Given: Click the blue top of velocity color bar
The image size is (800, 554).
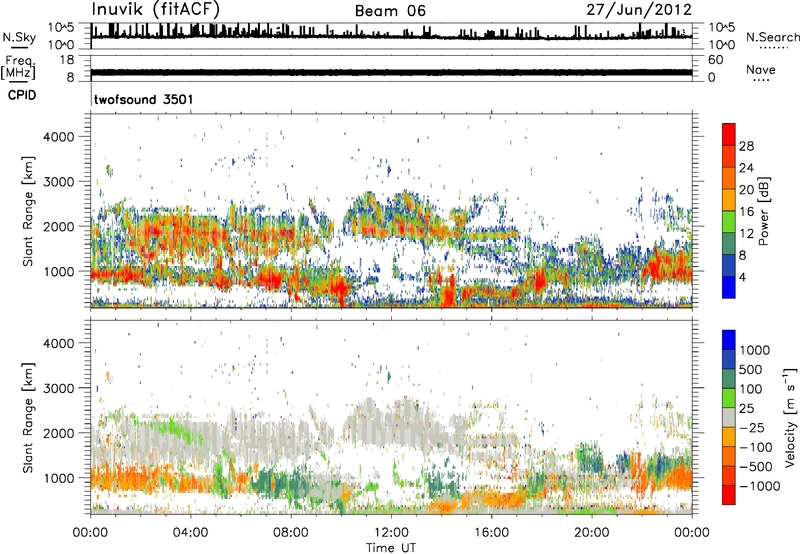Looking at the screenshot, I should 729,340.
